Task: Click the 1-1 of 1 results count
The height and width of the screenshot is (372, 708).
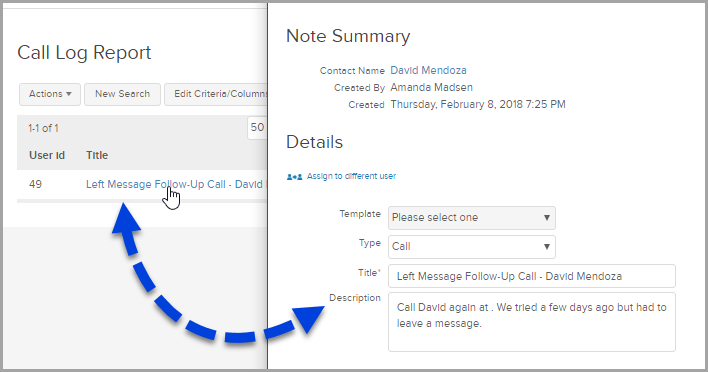Action: [43, 128]
